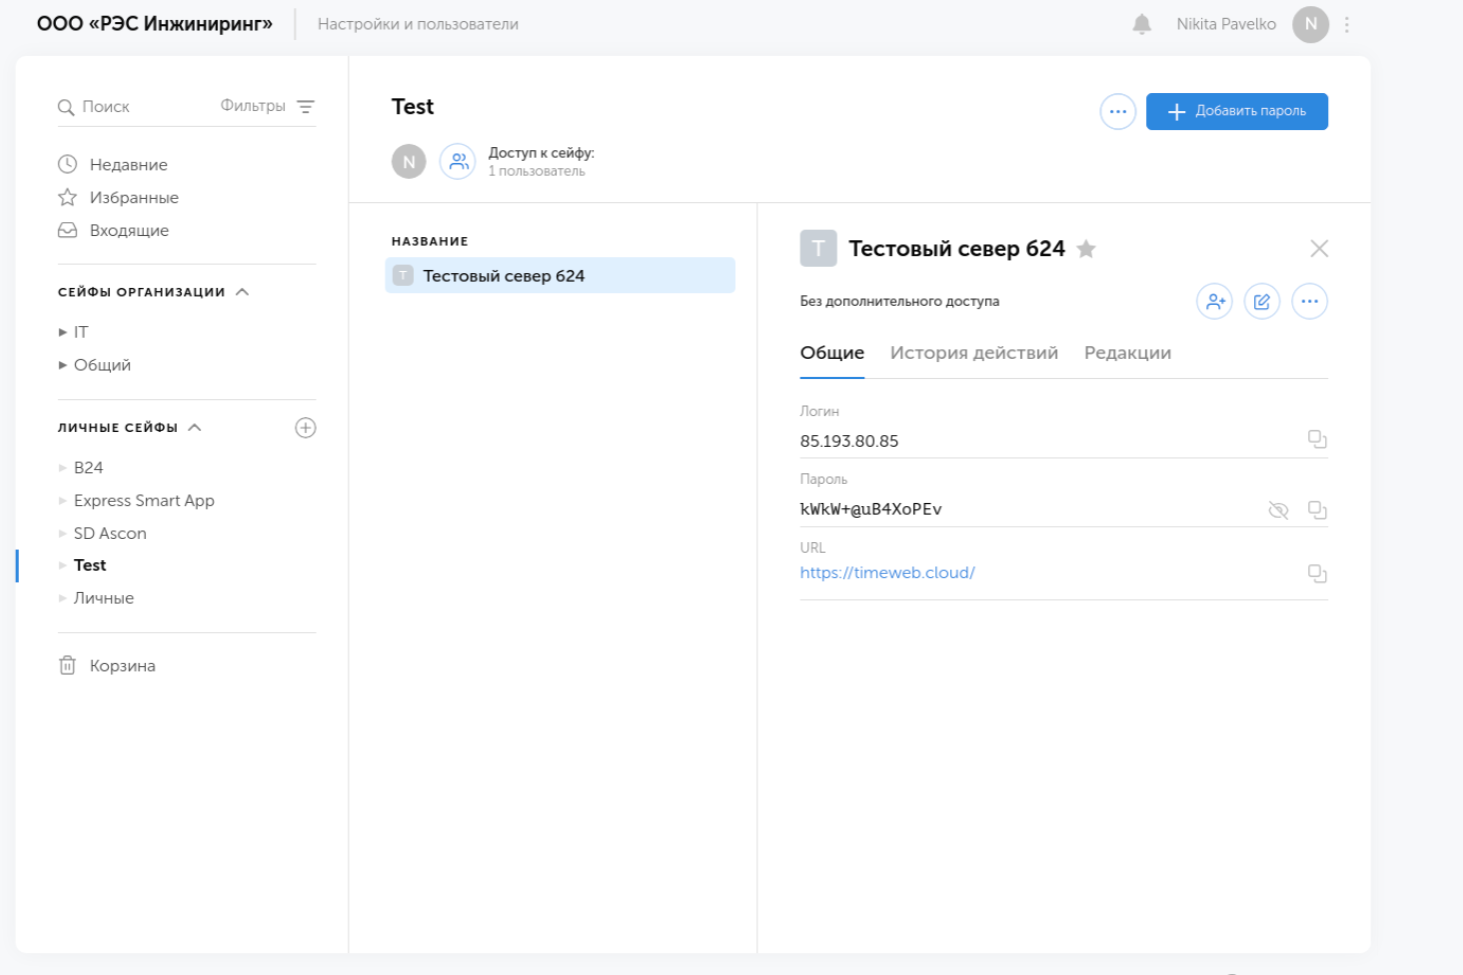Toggle password visibility eye icon
The height and width of the screenshot is (975, 1463).
tap(1277, 510)
